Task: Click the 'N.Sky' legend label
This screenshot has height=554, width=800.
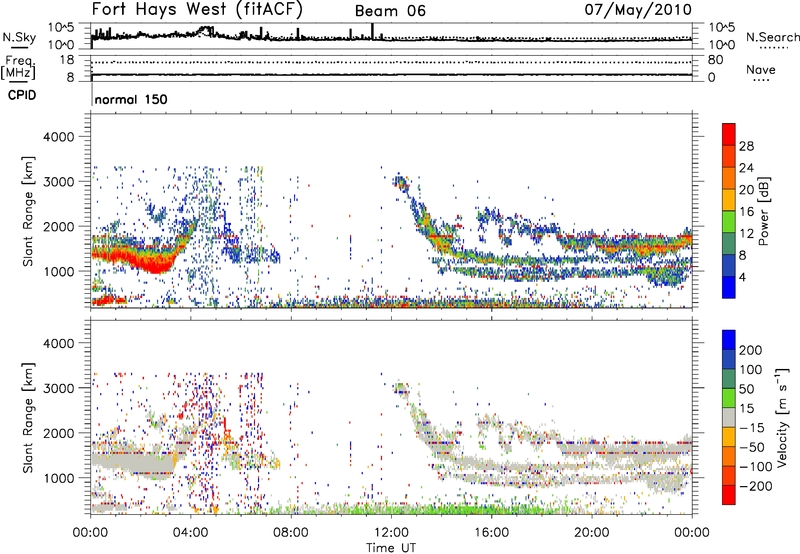Action: pos(19,37)
